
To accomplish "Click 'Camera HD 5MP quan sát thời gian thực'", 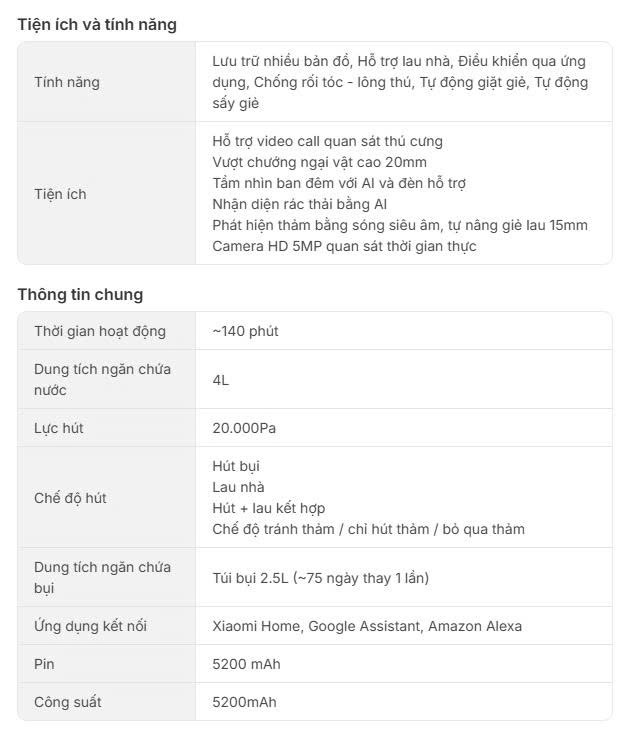I will 344,246.
